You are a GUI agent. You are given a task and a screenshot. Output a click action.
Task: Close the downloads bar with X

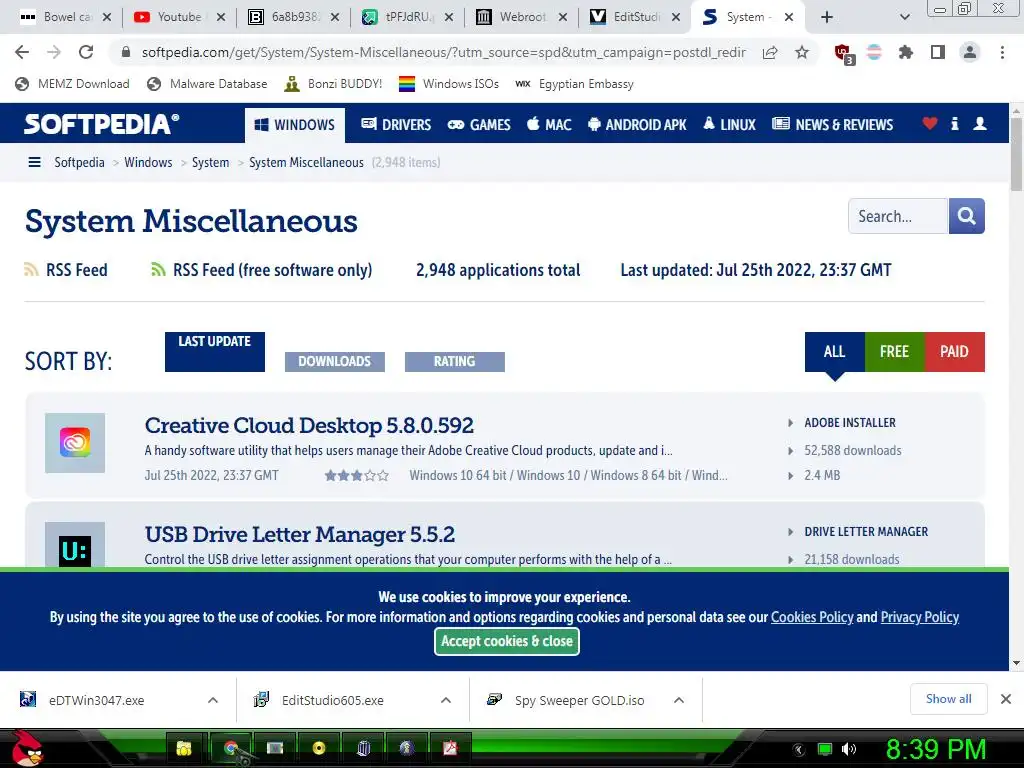coord(1006,699)
